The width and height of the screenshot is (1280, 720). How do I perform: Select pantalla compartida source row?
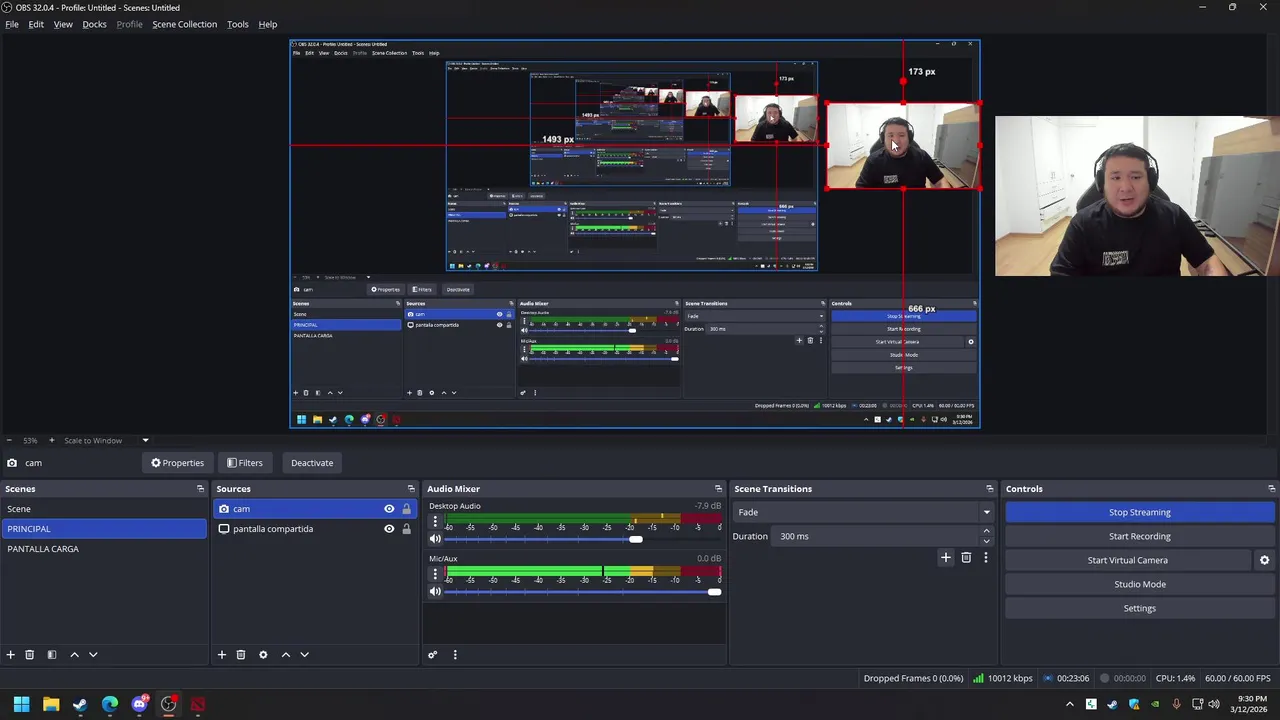click(x=315, y=529)
